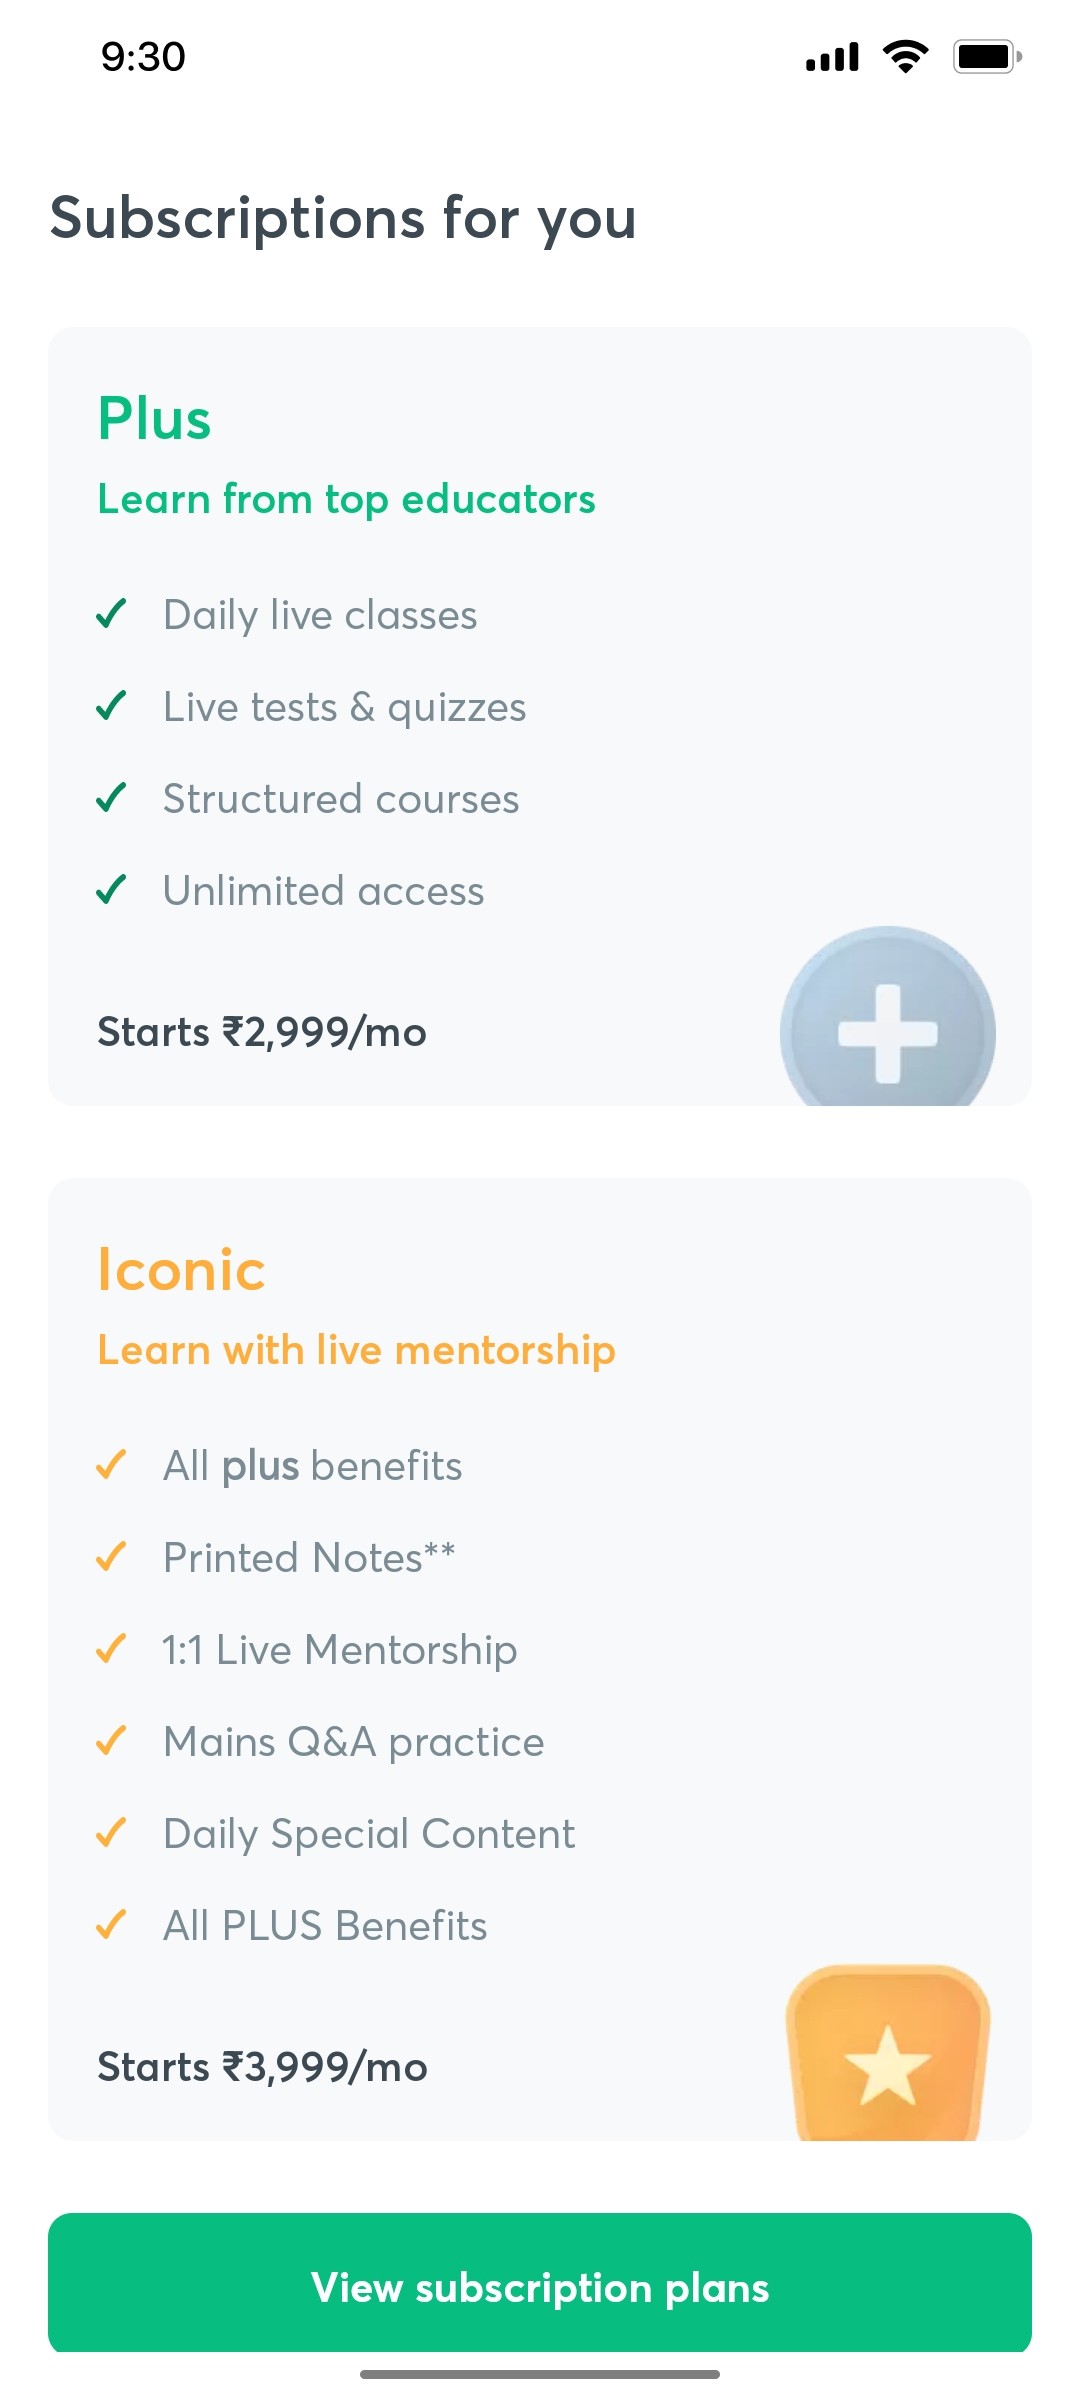This screenshot has width=1080, height=2400.
Task: Click Learn from top educators subtitle
Action: tap(345, 499)
